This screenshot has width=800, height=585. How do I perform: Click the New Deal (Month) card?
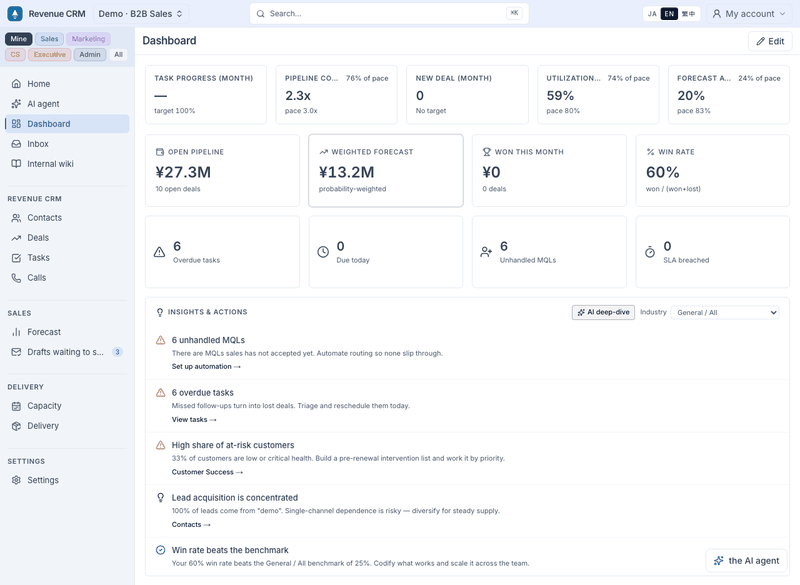(467, 94)
